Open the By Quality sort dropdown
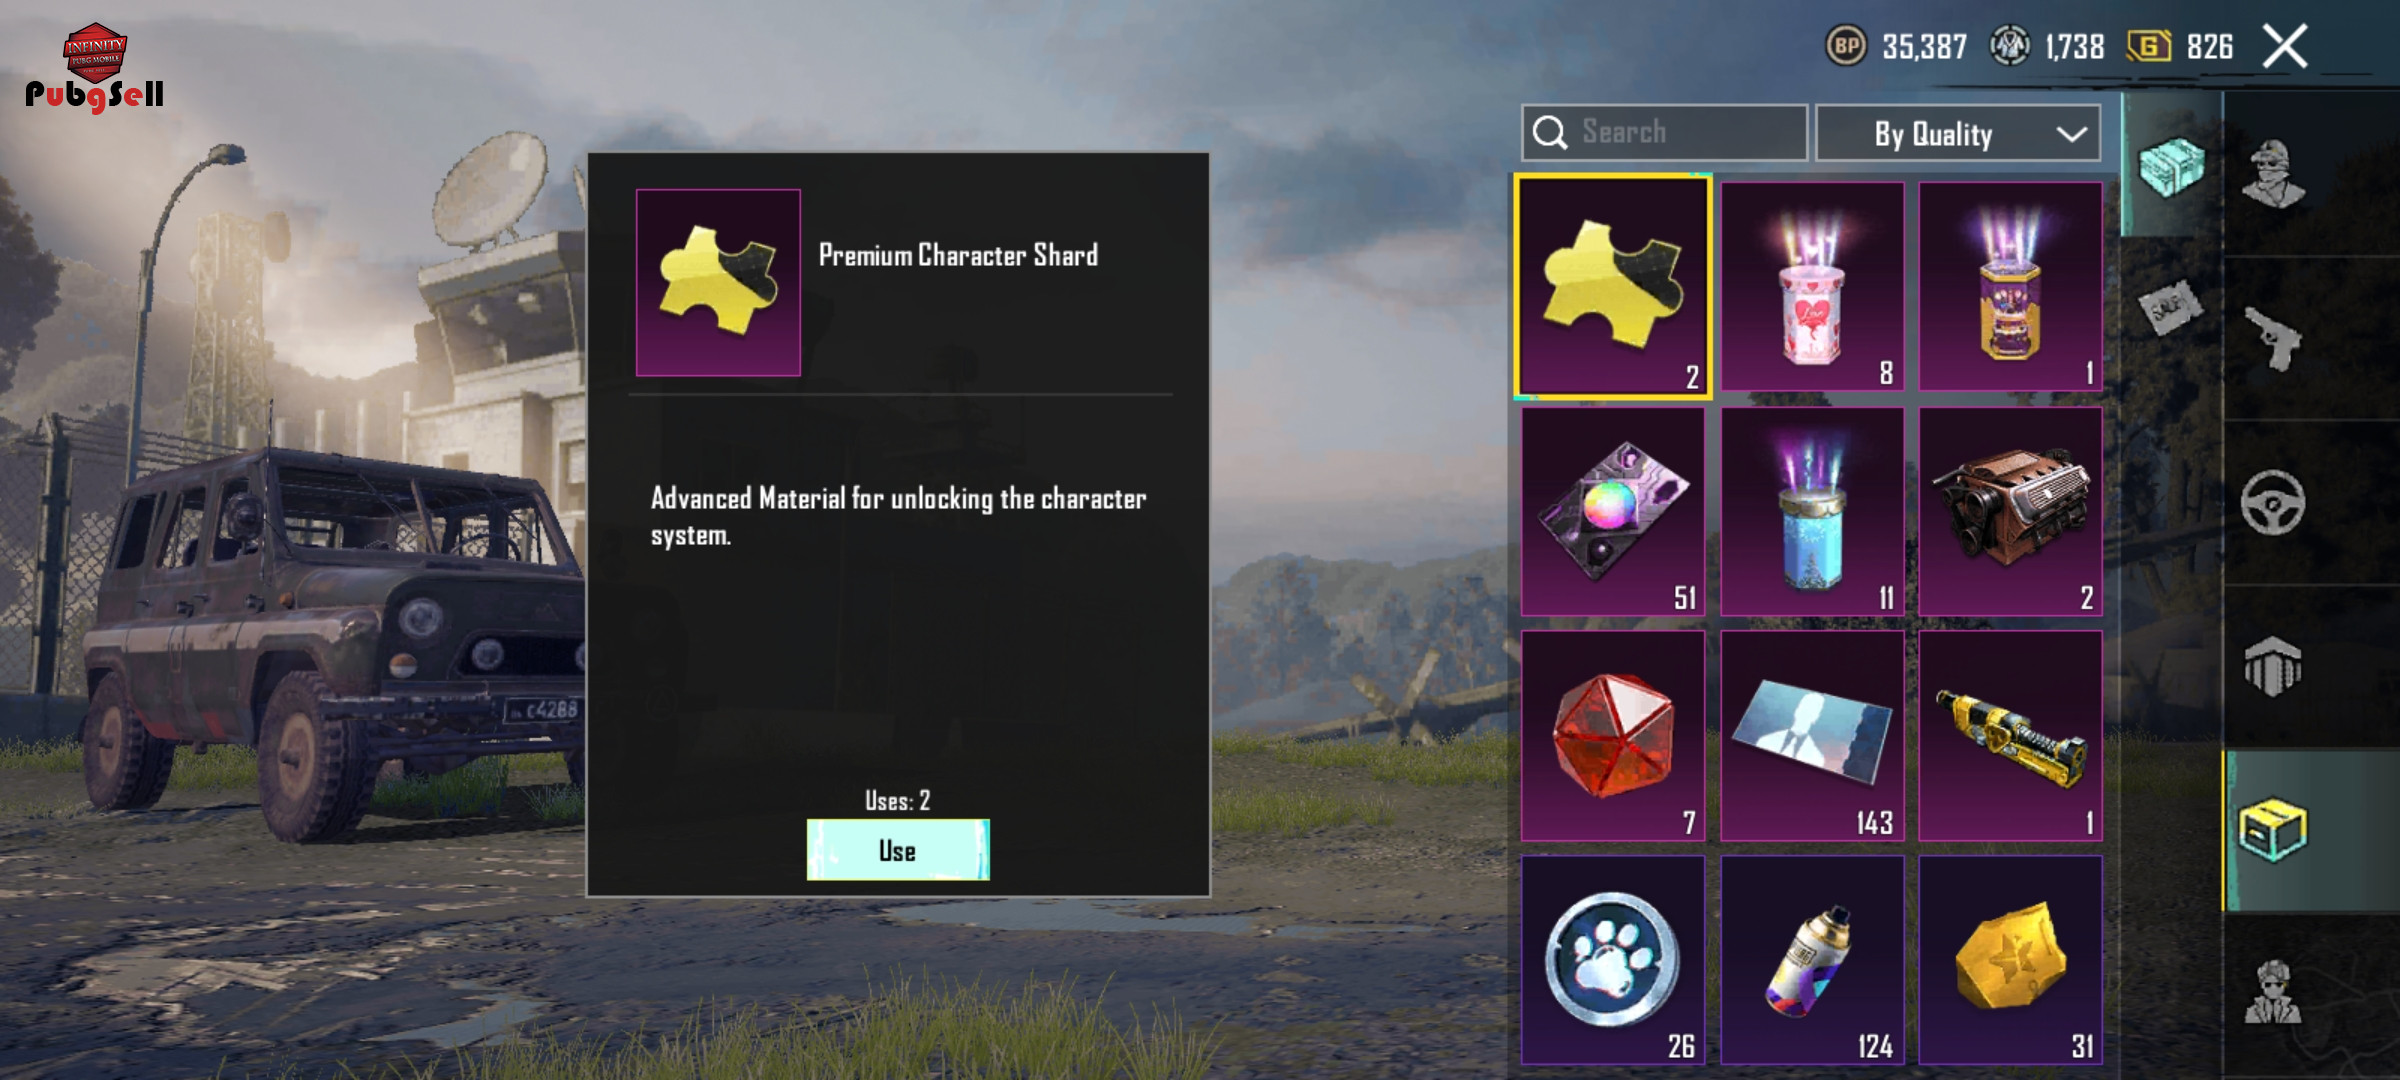 (x=1957, y=133)
